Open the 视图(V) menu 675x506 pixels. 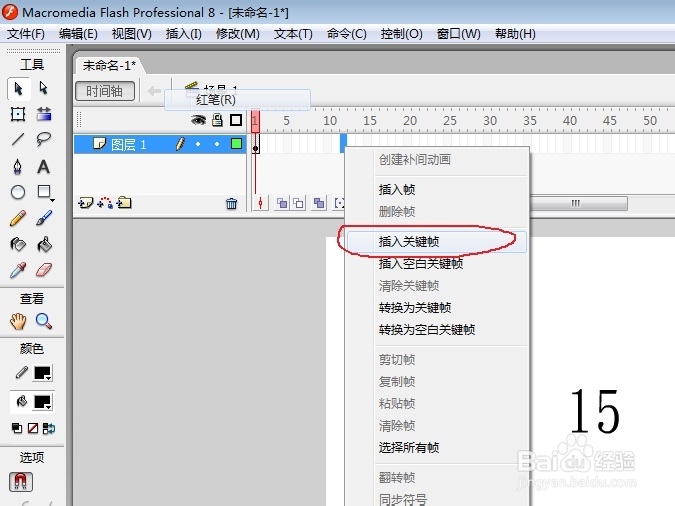[132, 34]
